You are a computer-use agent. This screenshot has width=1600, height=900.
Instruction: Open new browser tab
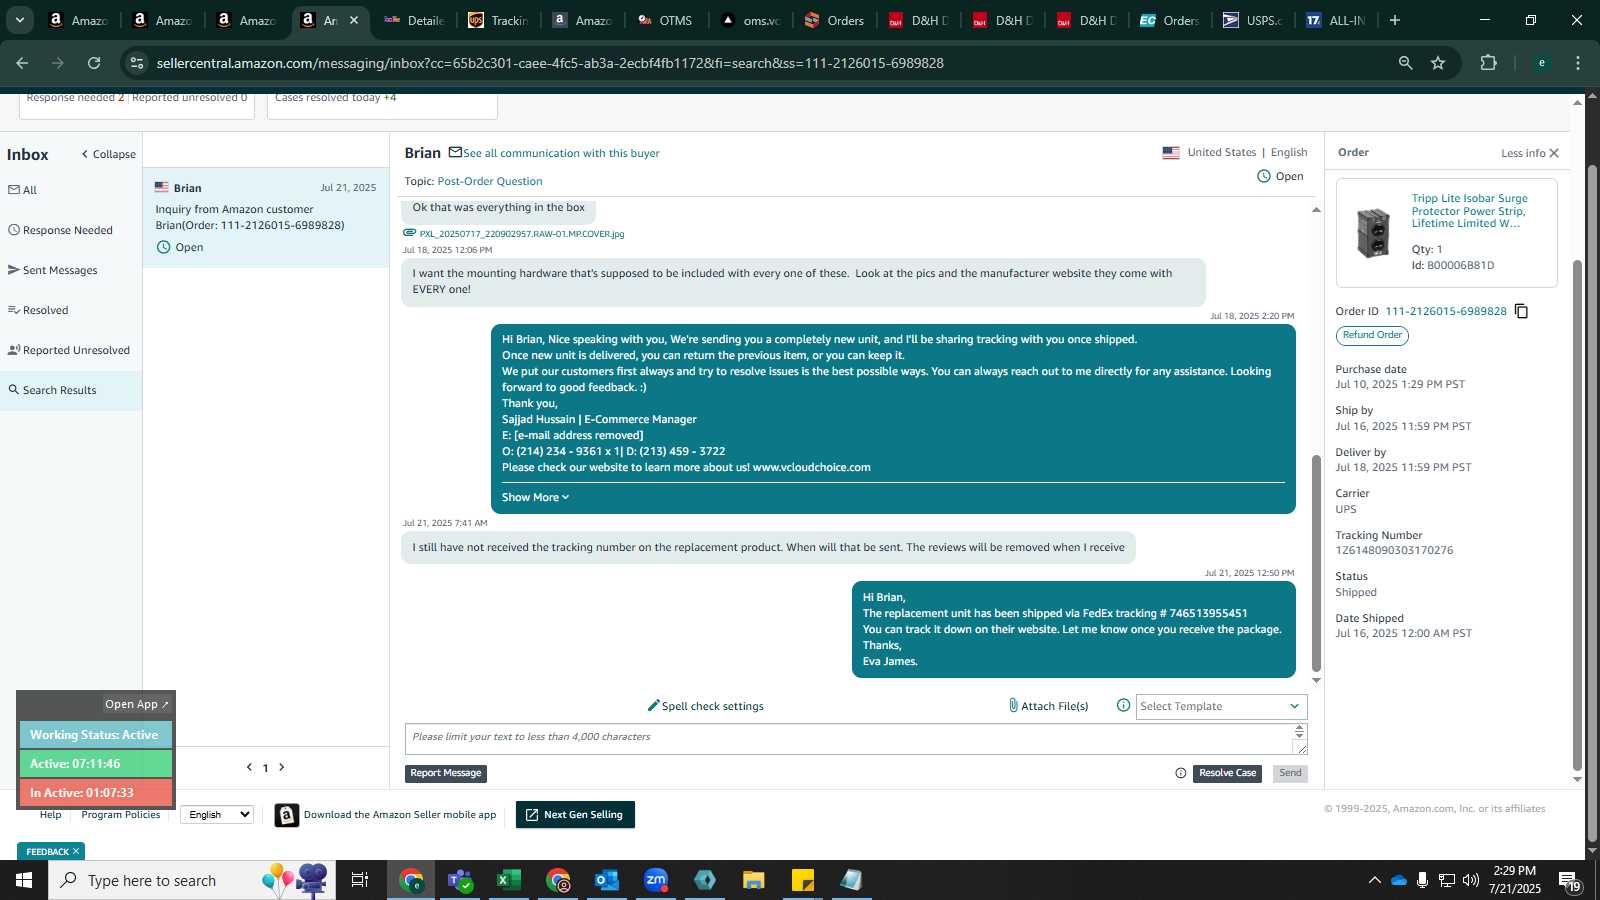1395,20
